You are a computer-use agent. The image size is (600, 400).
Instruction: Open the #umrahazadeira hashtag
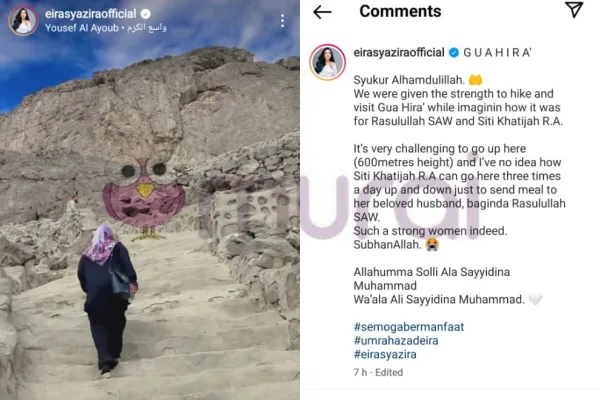(x=396, y=341)
